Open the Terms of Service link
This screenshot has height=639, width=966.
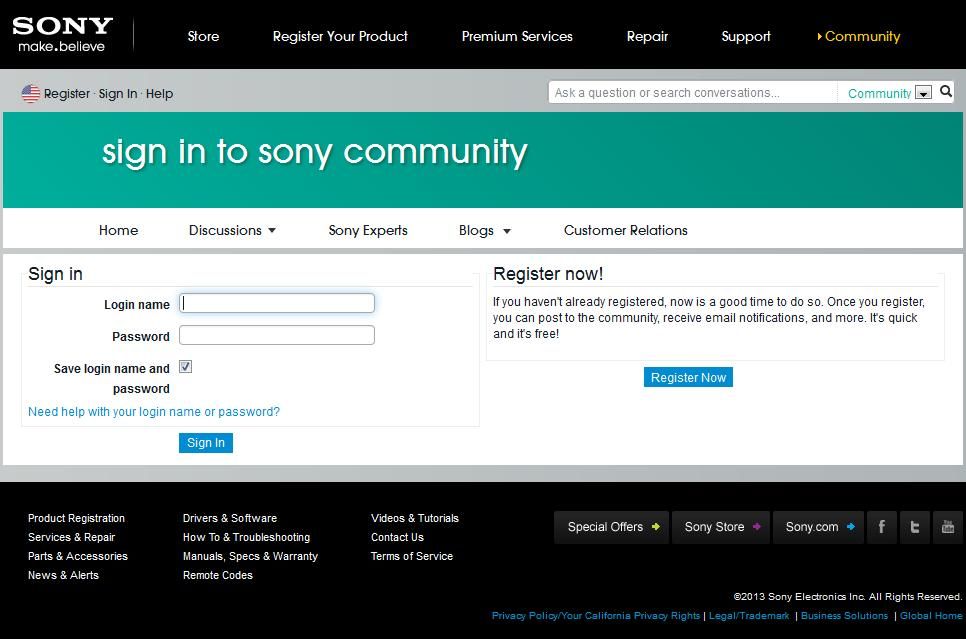(411, 556)
